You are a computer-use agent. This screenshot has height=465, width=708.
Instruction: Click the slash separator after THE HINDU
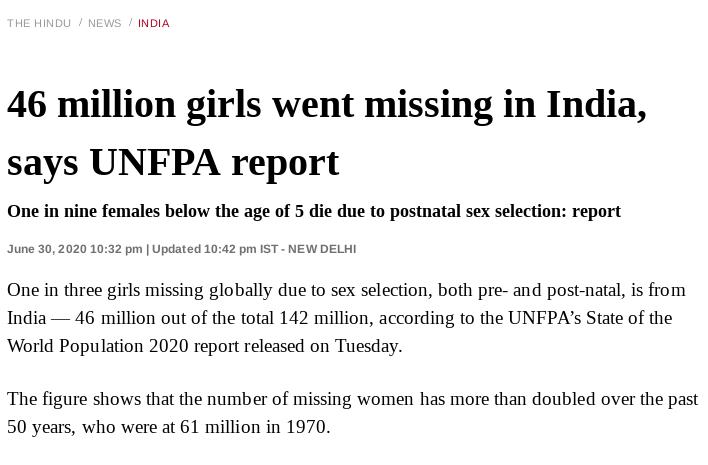80,23
